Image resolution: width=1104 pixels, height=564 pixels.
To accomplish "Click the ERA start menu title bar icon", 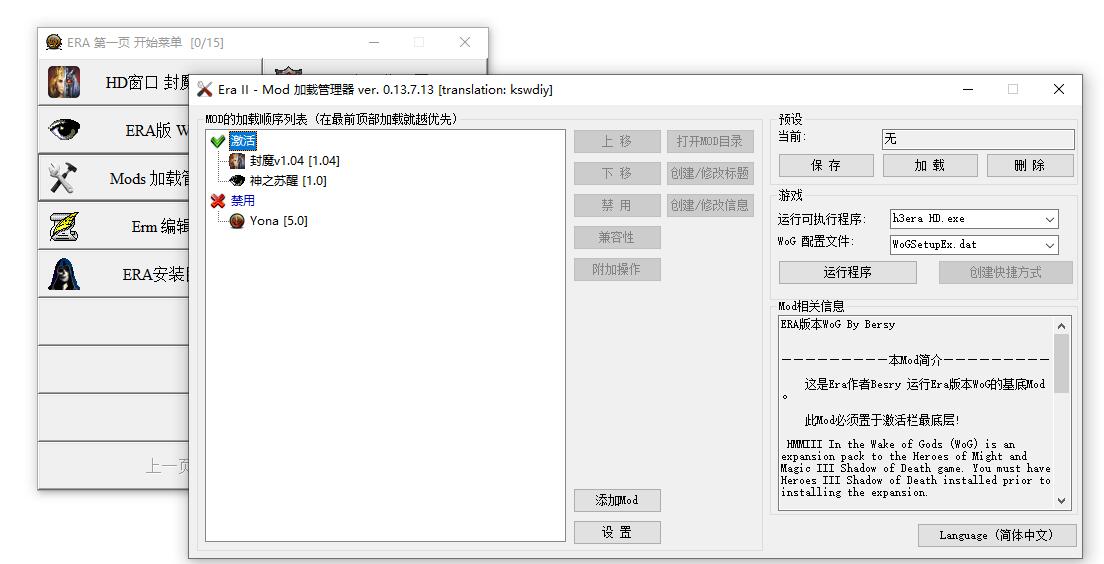I will point(54,42).
